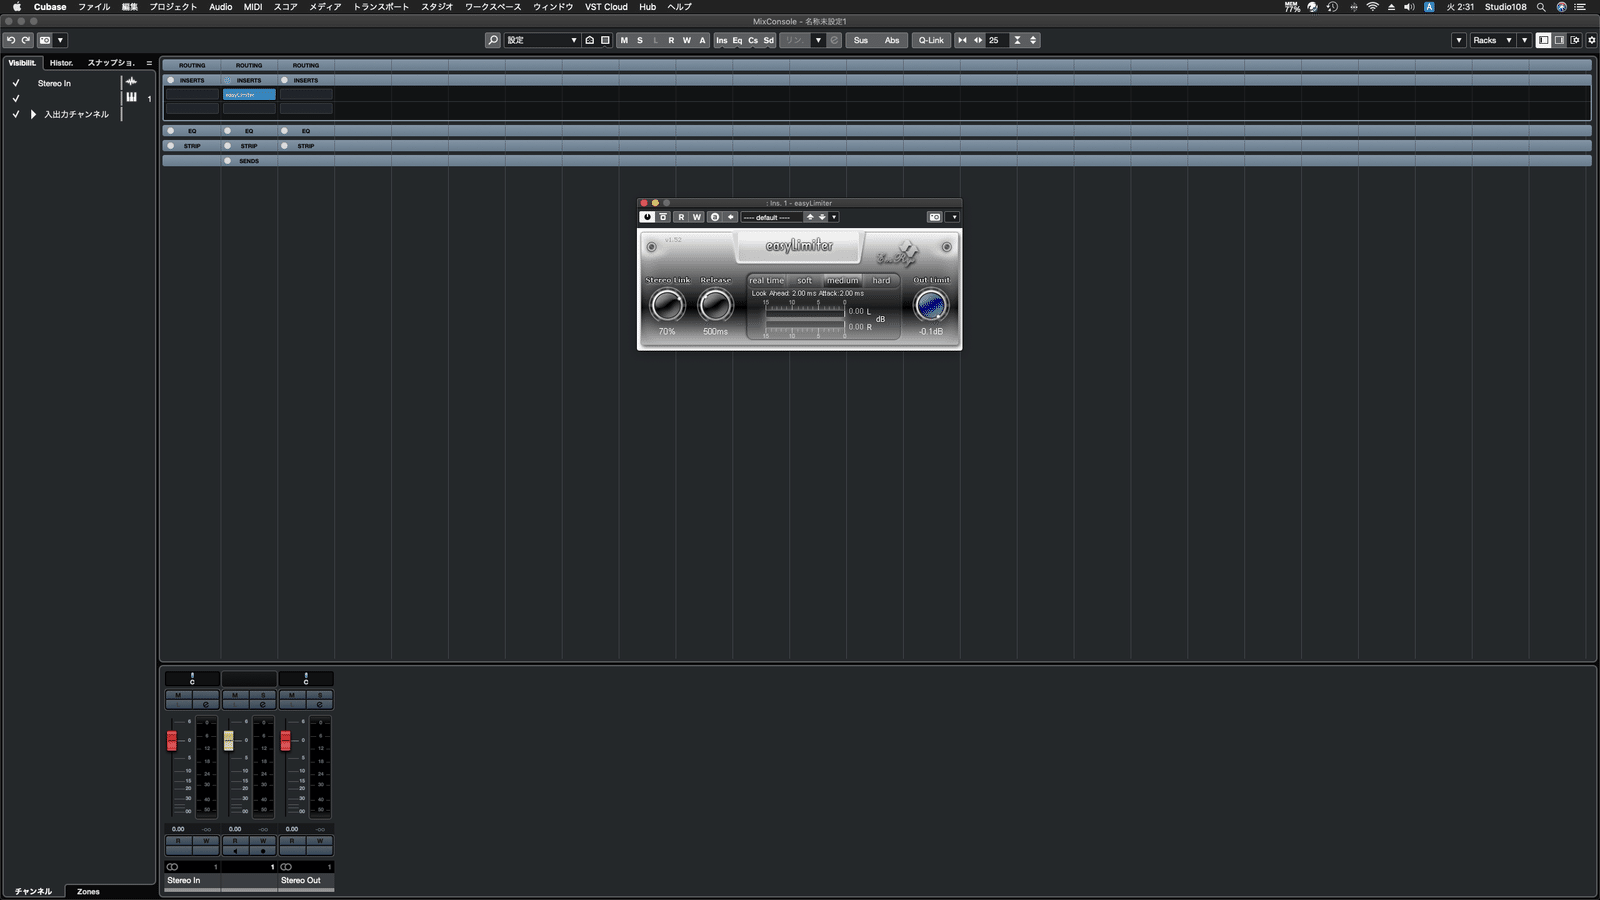Activate the Q-Link button
This screenshot has width=1600, height=900.
coord(931,40)
